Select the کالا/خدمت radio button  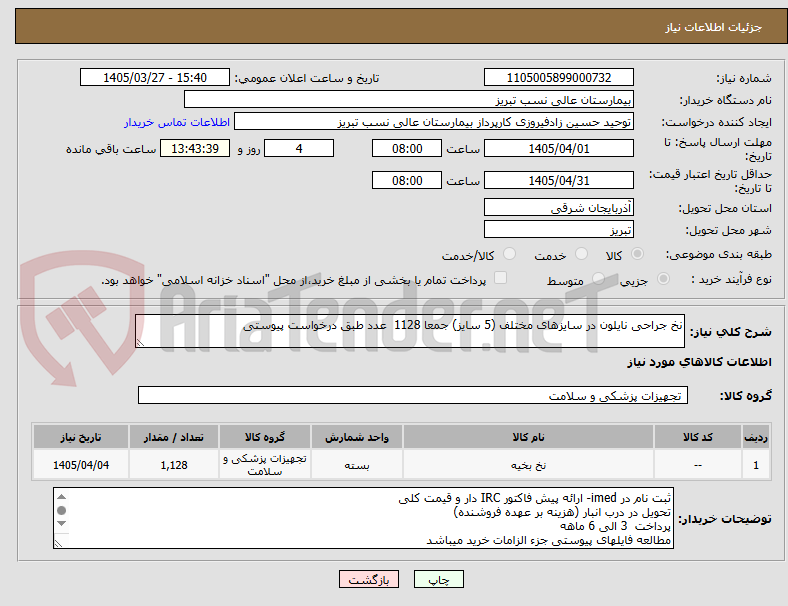tap(510, 254)
